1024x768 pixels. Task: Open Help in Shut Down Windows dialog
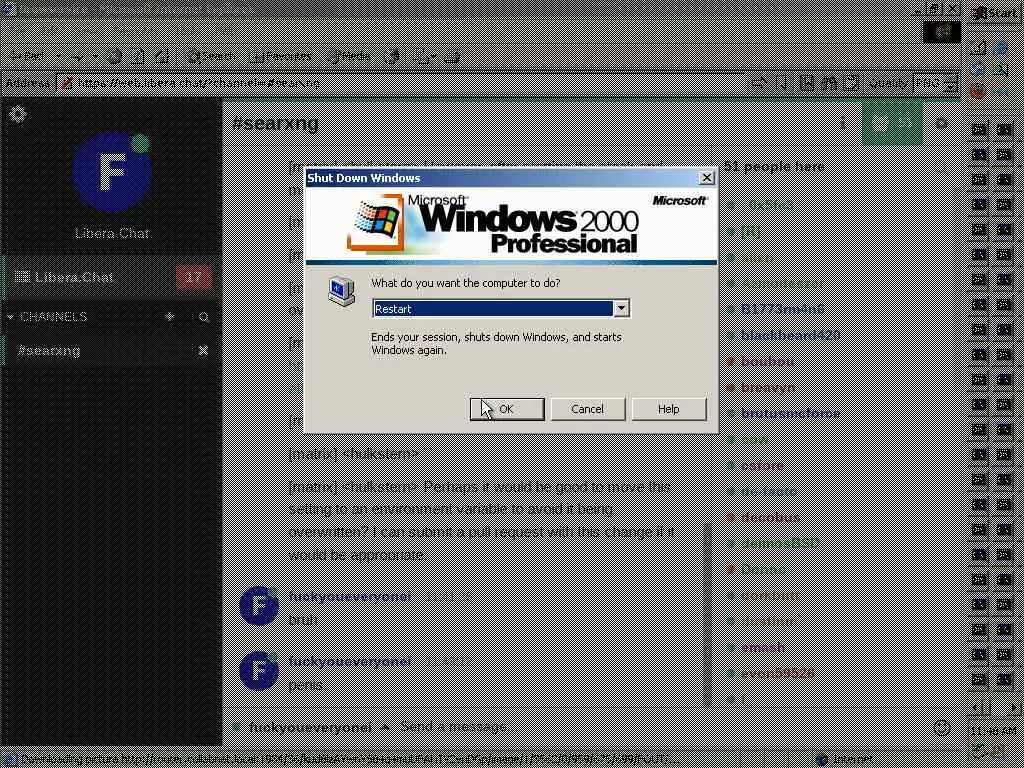click(x=669, y=409)
